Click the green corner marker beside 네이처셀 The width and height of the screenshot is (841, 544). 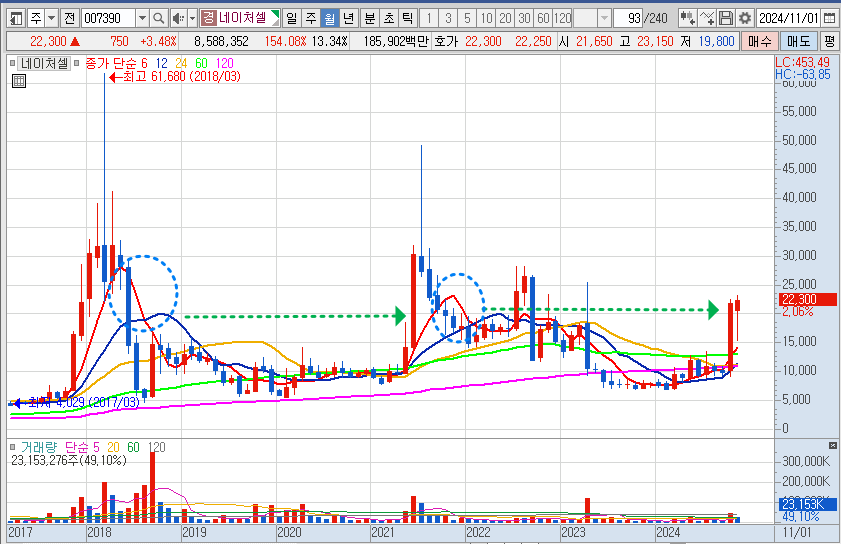tap(275, 14)
